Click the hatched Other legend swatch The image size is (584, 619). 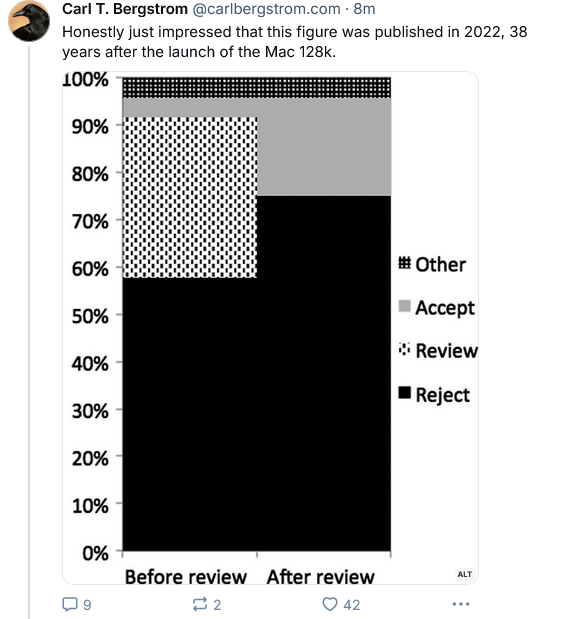[x=404, y=263]
